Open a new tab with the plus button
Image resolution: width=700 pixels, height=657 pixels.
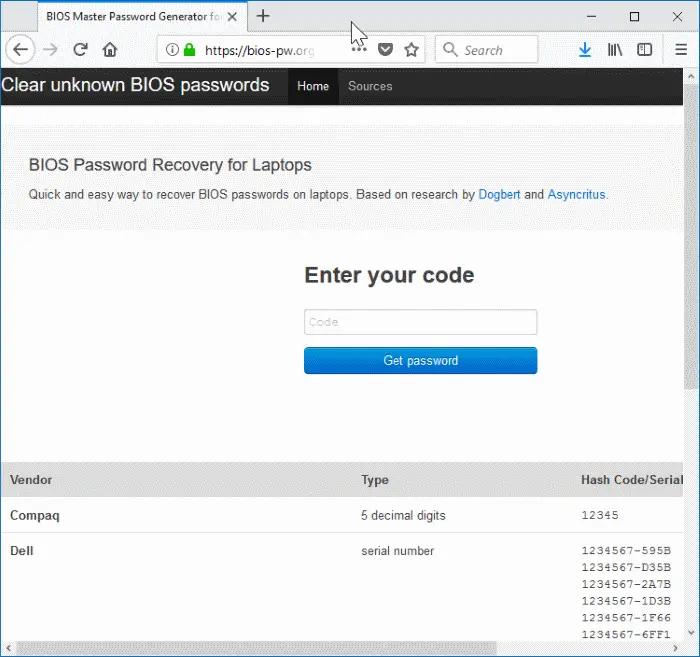263,16
